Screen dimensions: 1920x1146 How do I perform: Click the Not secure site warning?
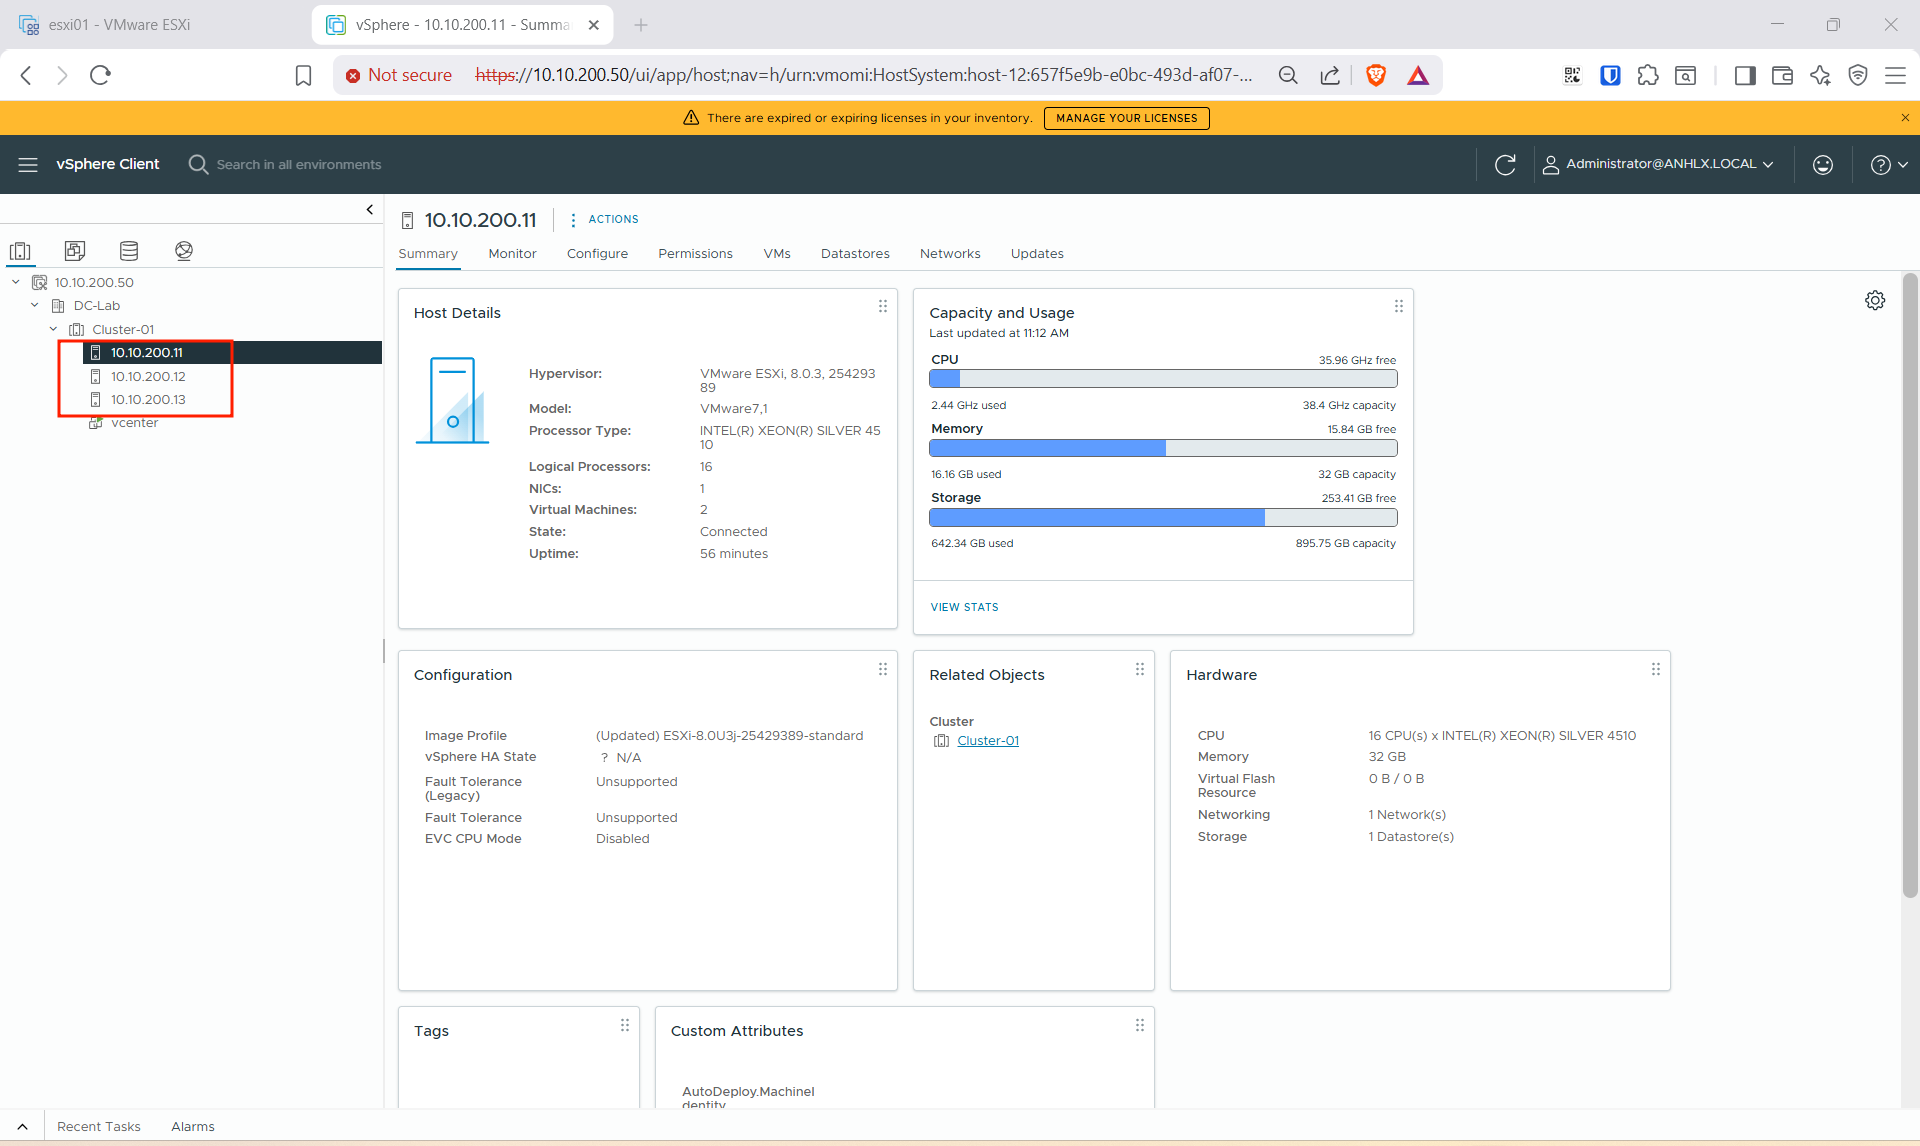398,75
